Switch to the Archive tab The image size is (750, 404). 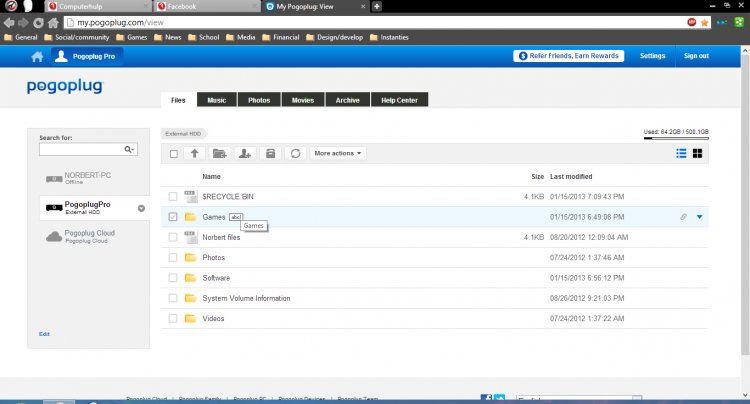[x=347, y=100]
